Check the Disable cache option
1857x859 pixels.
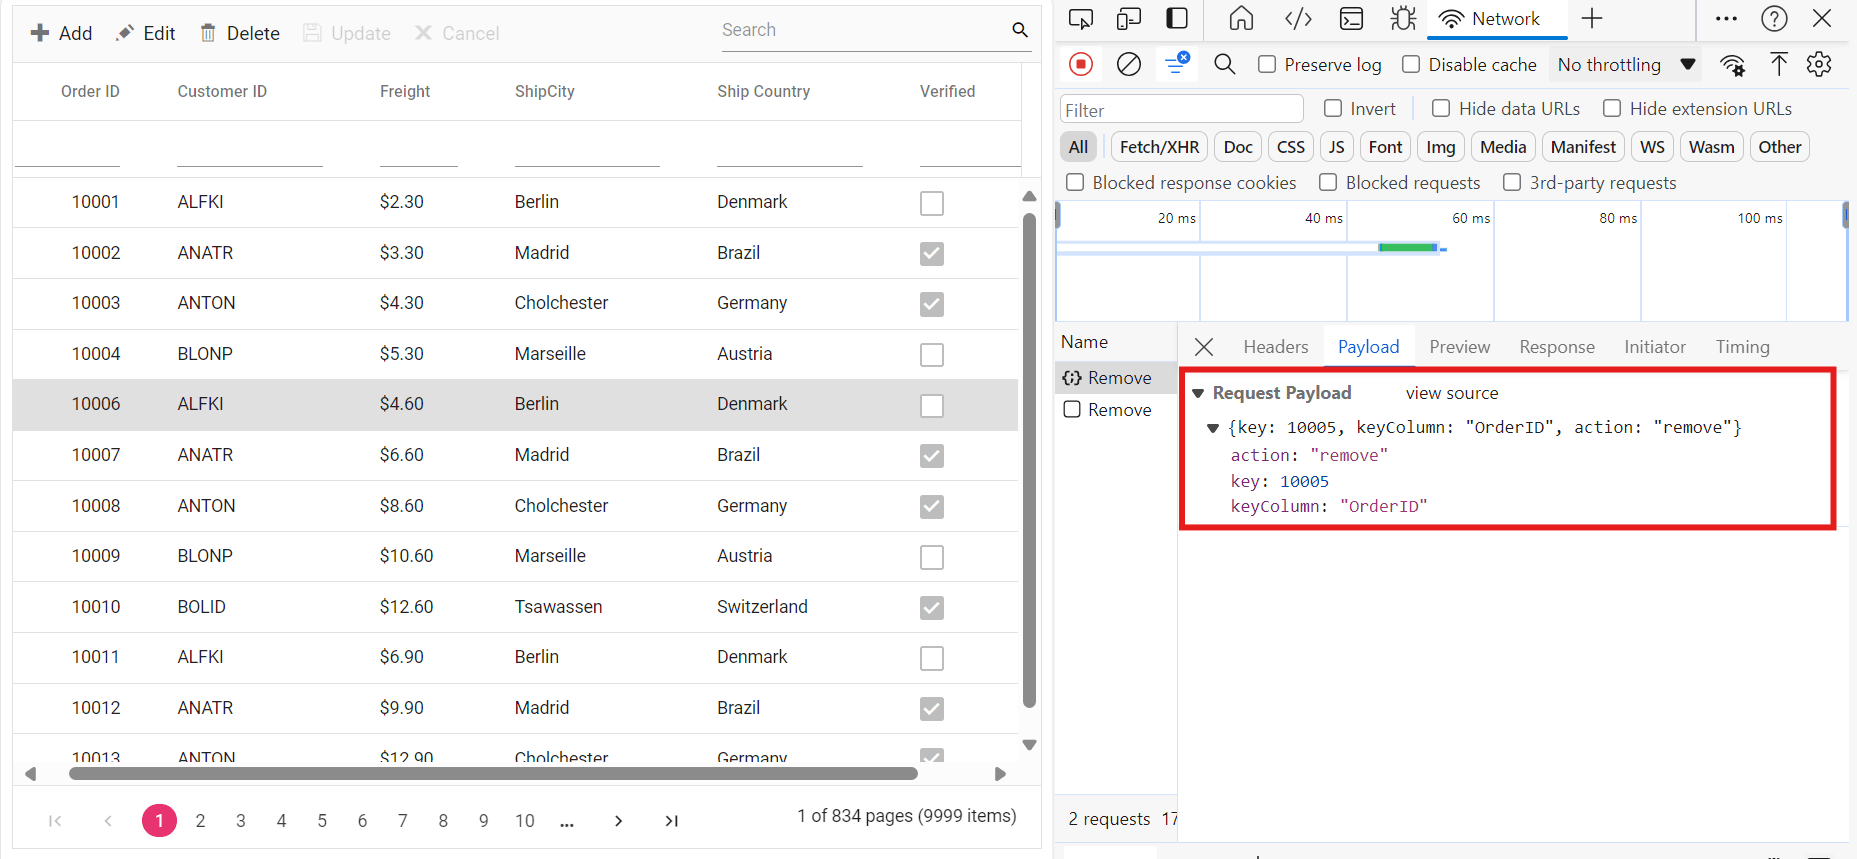tap(1411, 65)
